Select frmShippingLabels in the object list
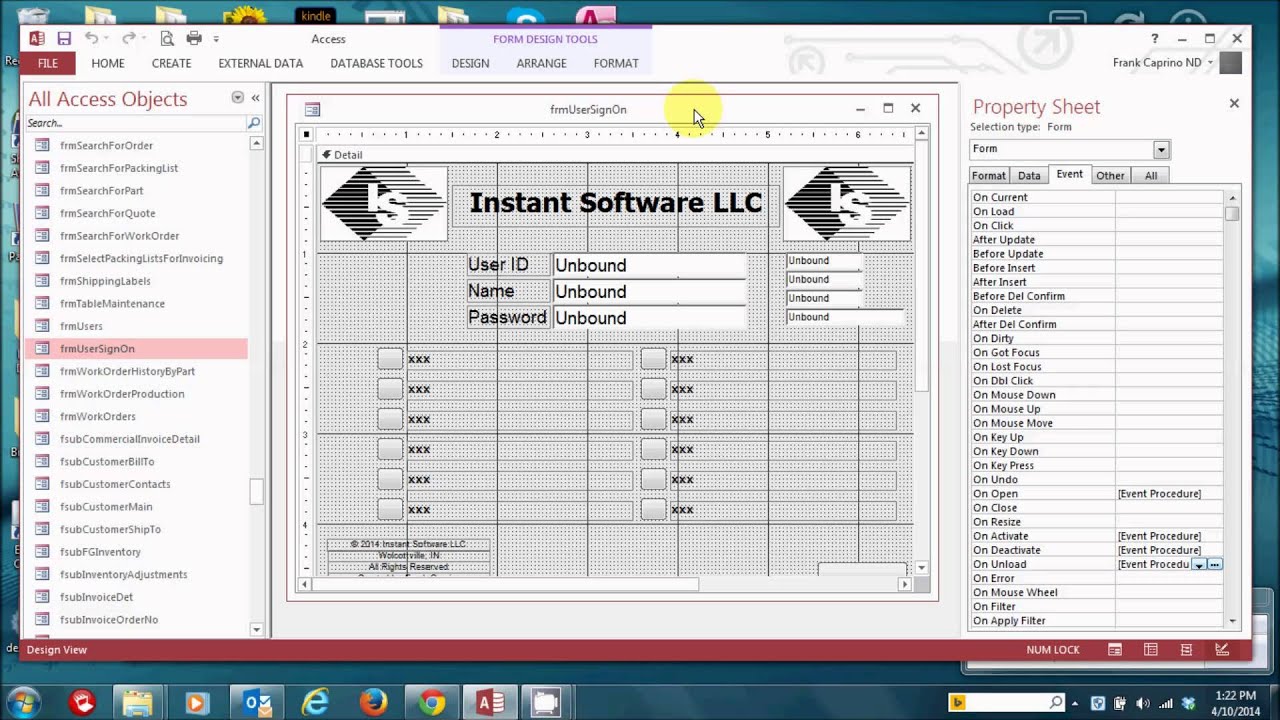Viewport: 1280px width, 720px height. [136, 281]
